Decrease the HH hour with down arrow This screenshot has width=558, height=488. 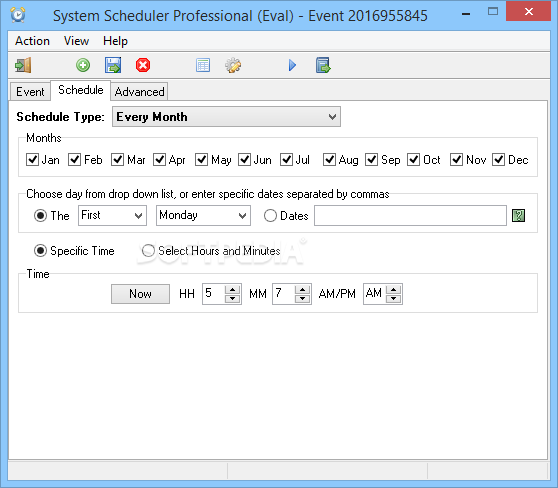coord(232,298)
